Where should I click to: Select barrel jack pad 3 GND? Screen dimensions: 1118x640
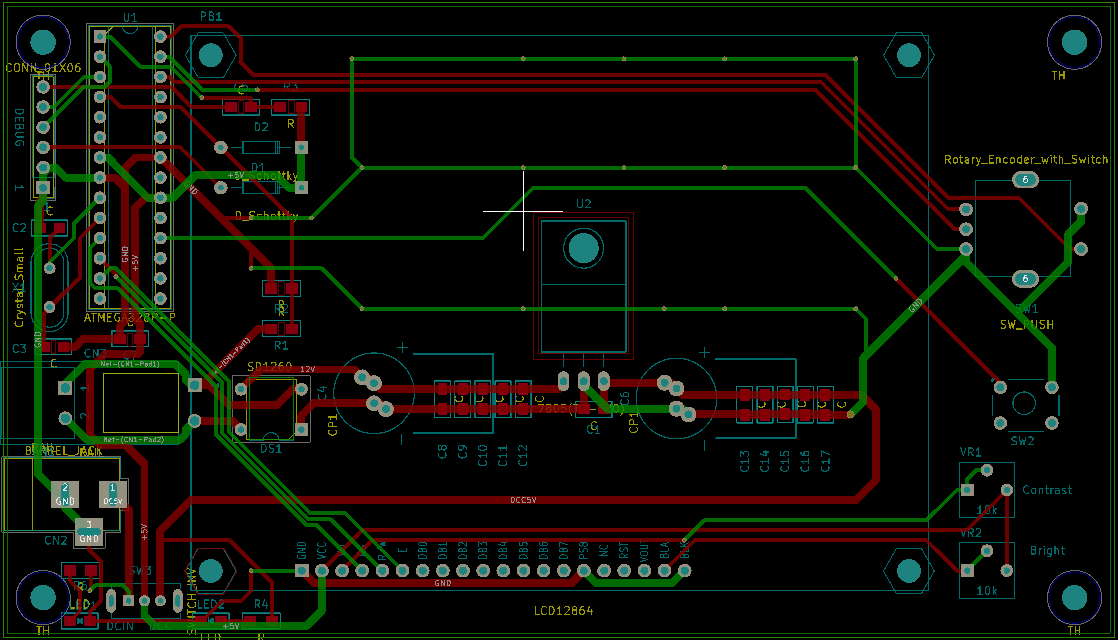89,532
